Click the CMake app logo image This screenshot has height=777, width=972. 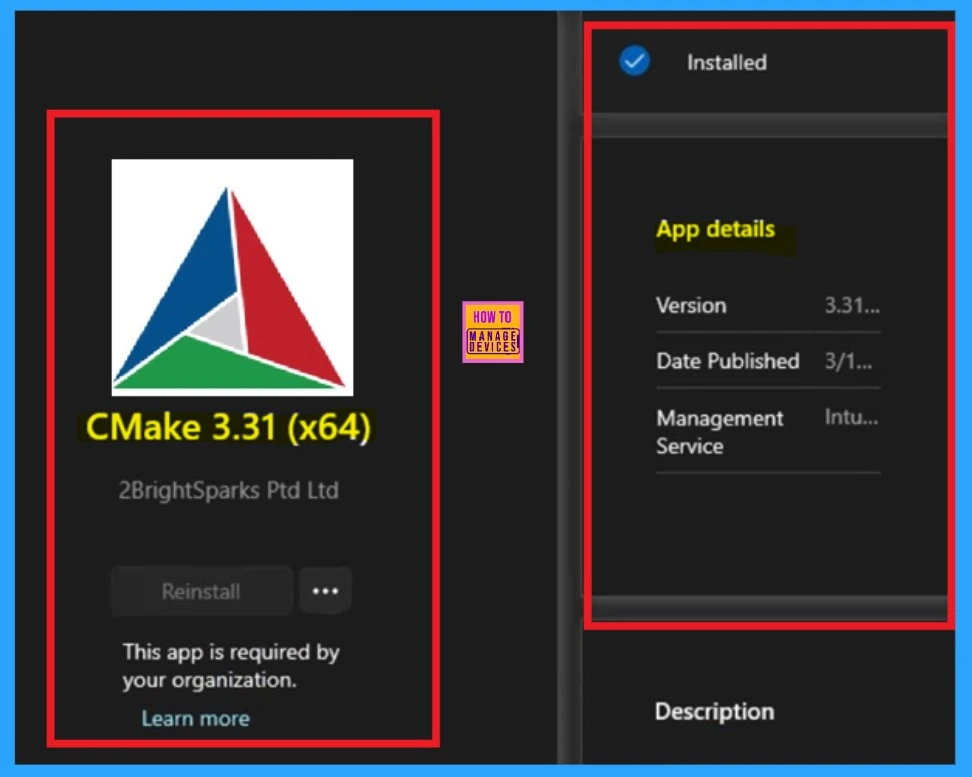(x=232, y=277)
